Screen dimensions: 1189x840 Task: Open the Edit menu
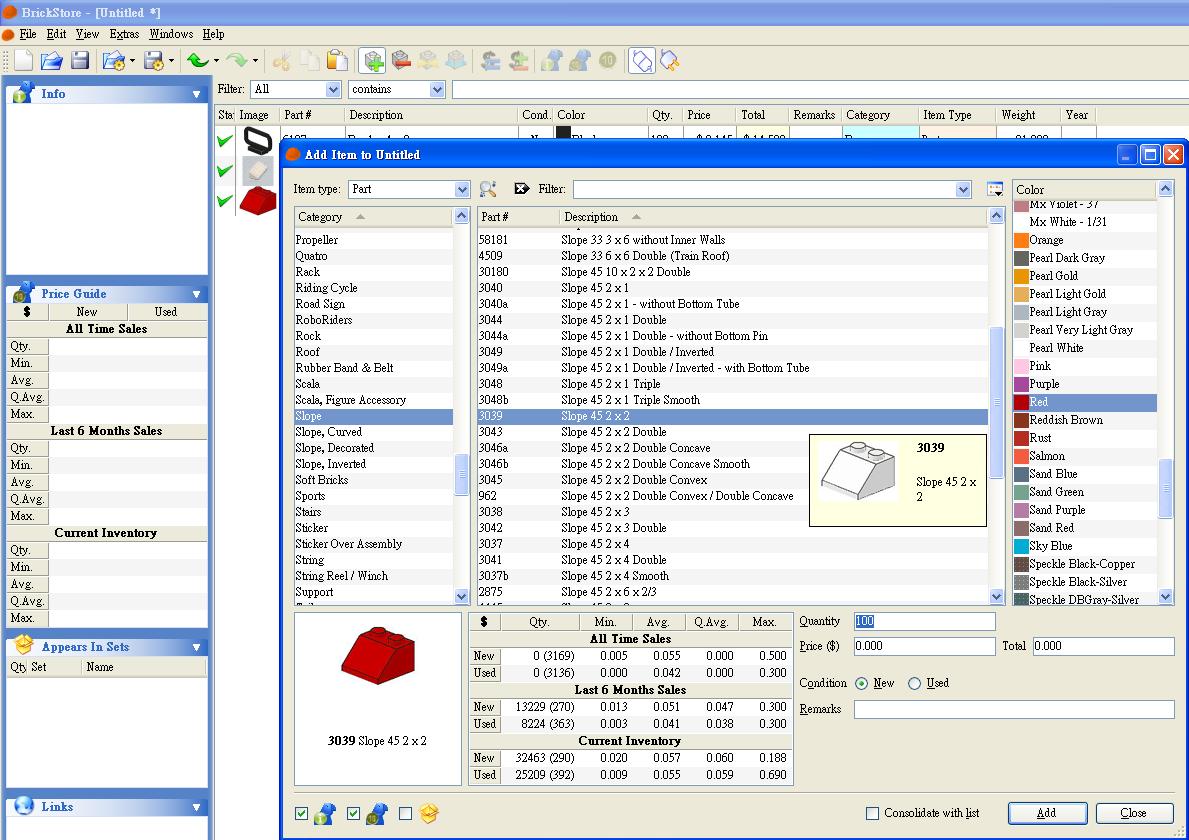click(56, 34)
